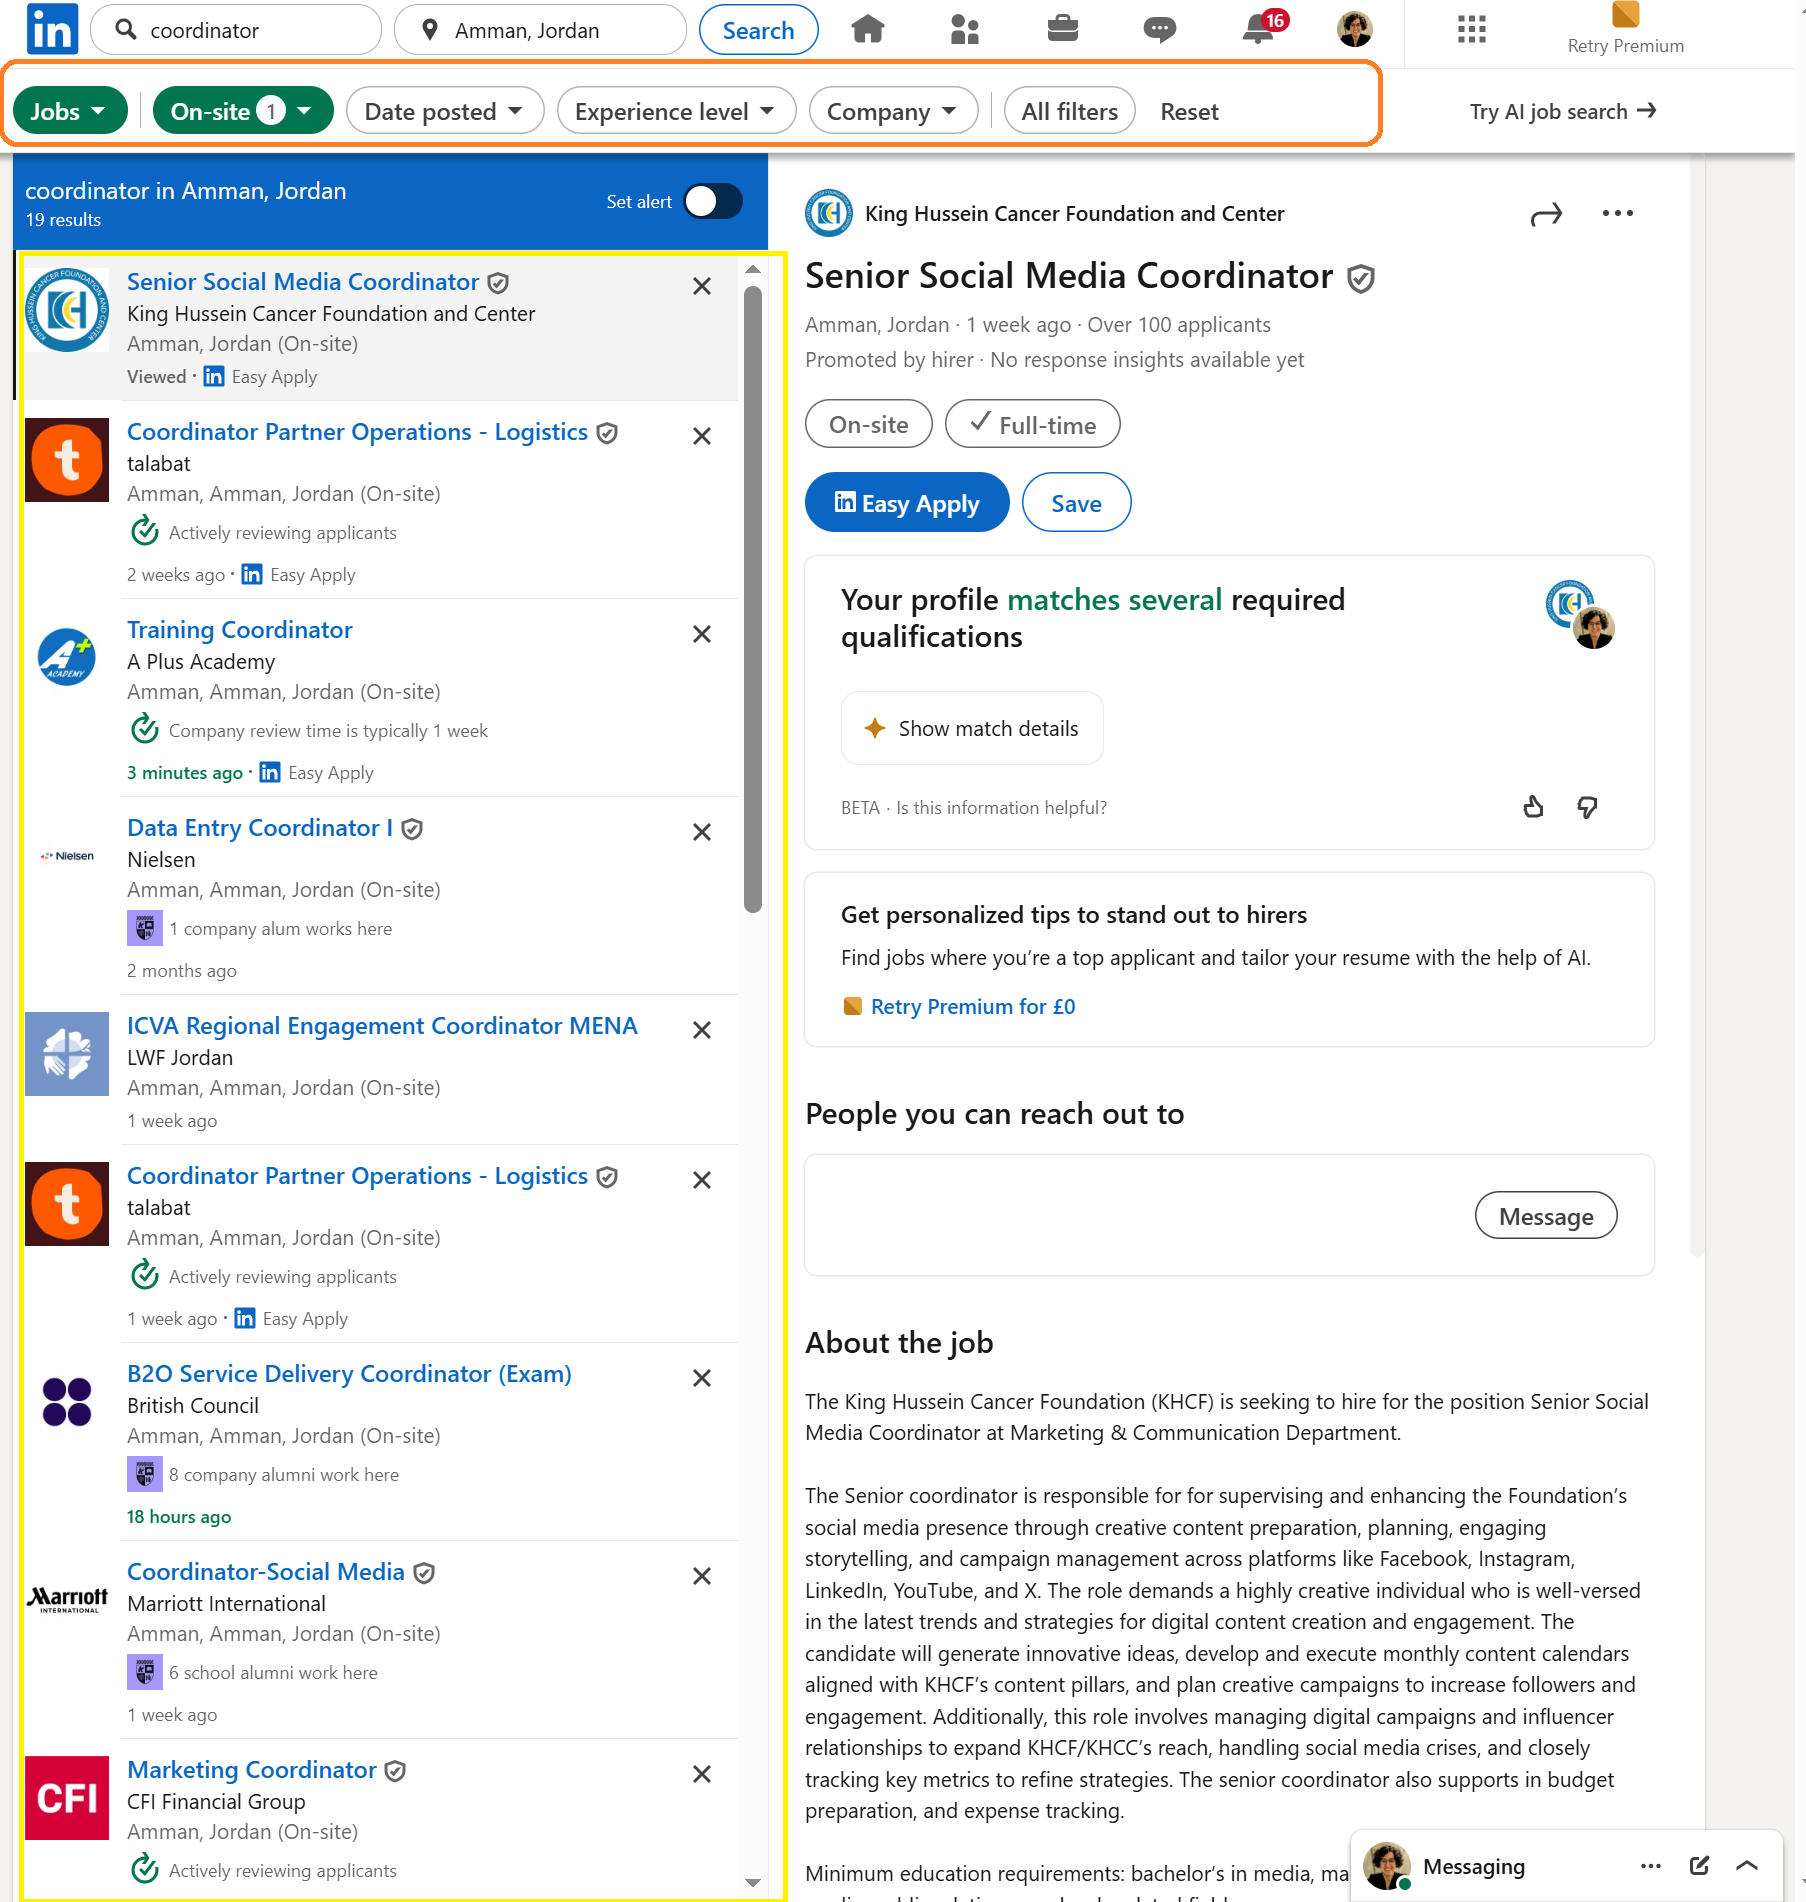Compose new message icon in Messaging bar
The height and width of the screenshot is (1902, 1806).
click(1699, 1866)
